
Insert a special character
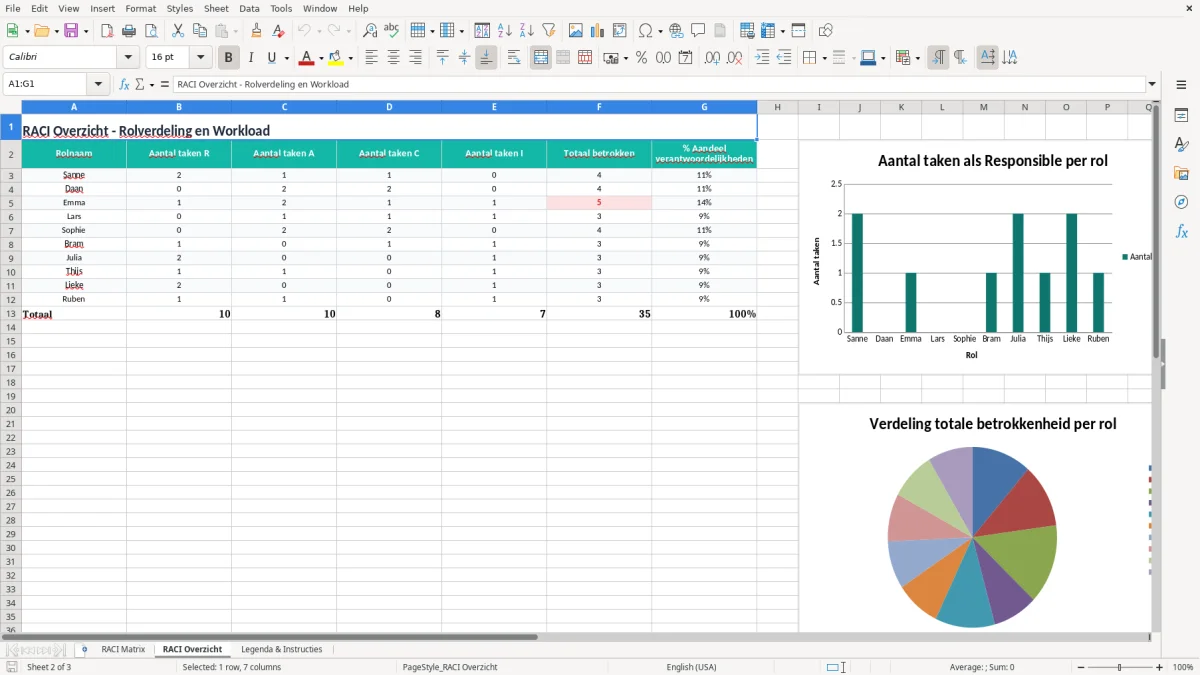click(645, 31)
